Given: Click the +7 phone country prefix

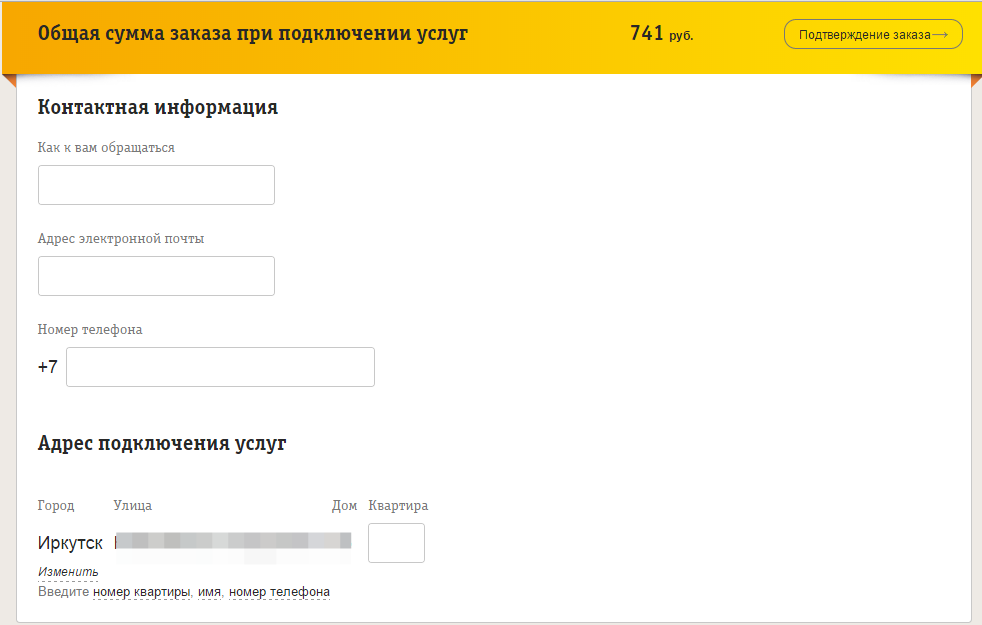Looking at the screenshot, I should click(x=48, y=367).
